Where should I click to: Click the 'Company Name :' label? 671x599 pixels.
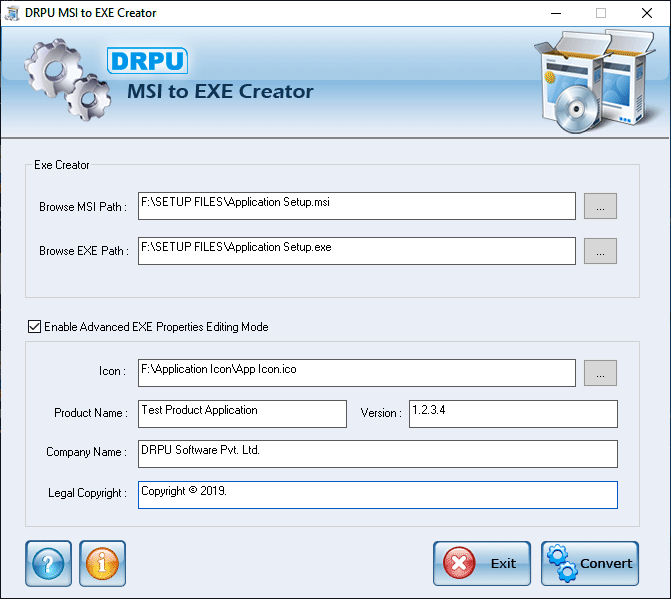86,452
